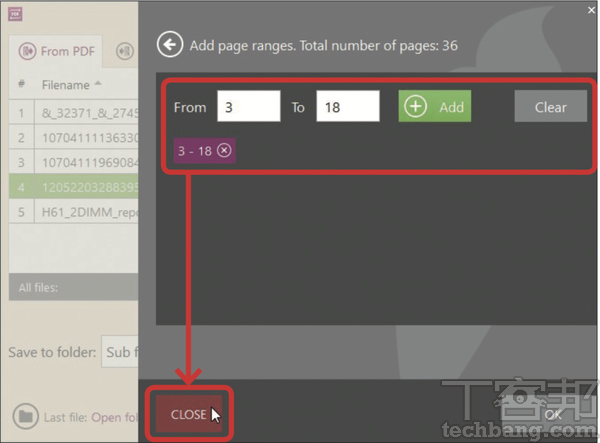Select file row 5 H61_2DIMM
600x443 pixels.
[73, 212]
